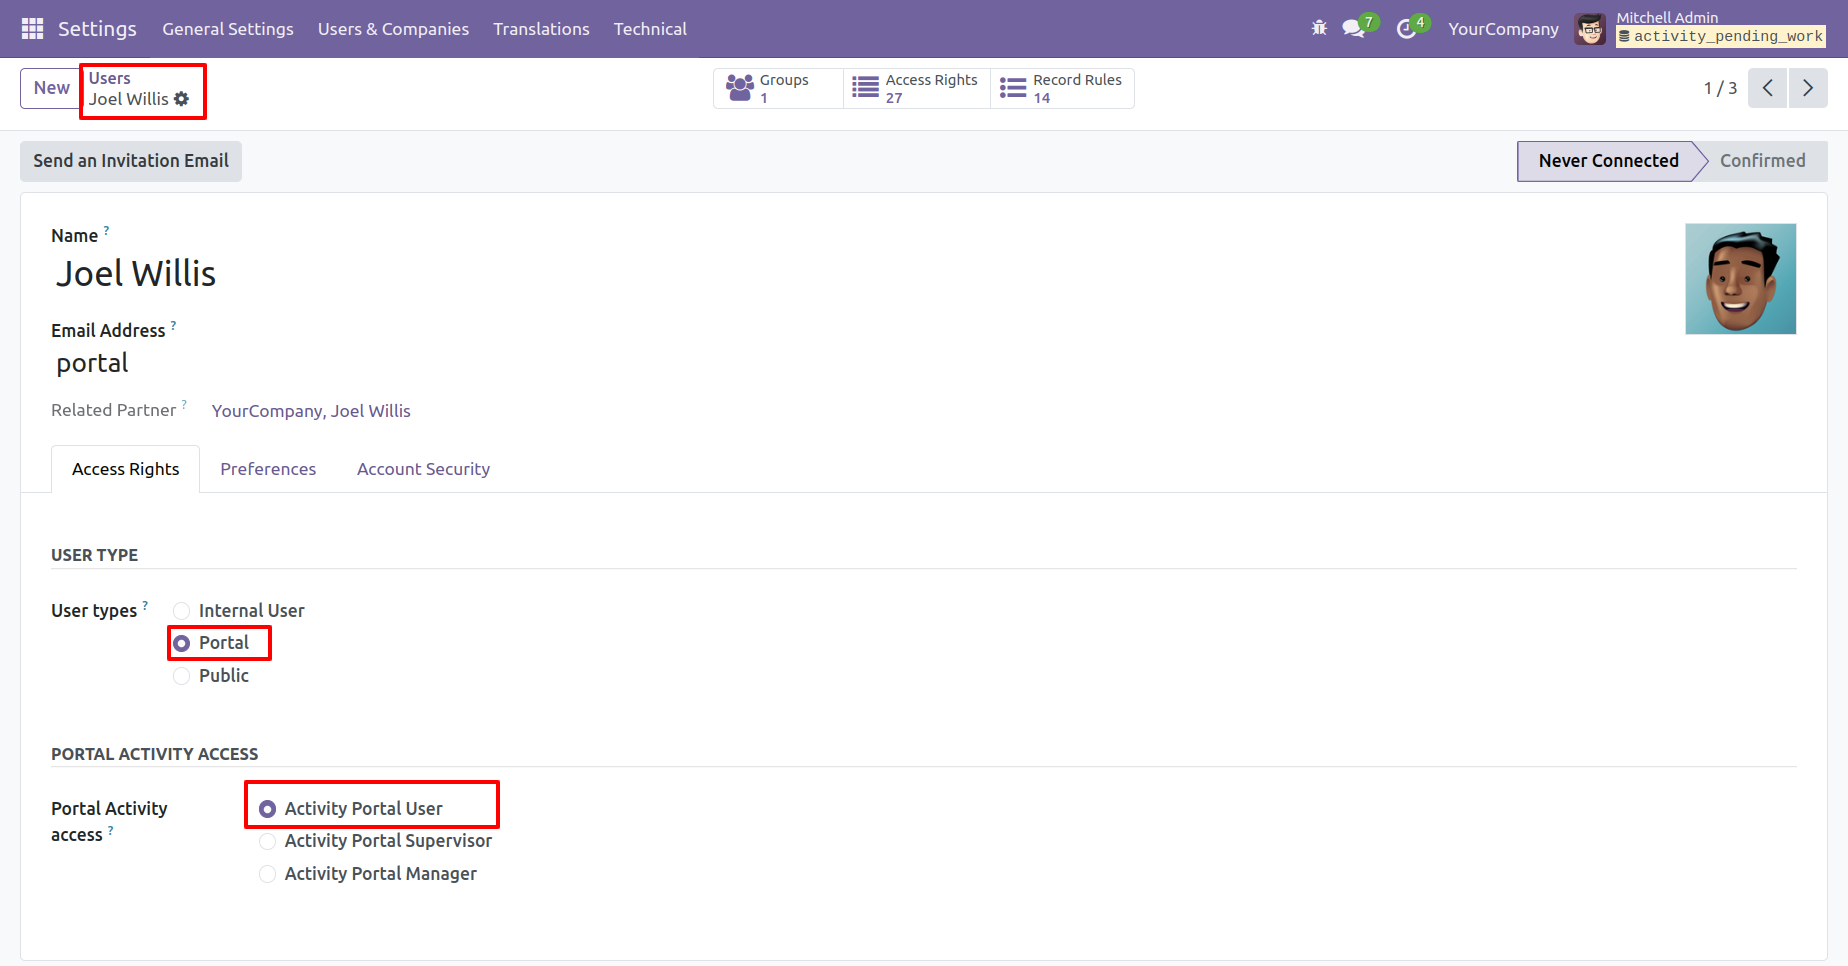Open the messages chat icon
This screenshot has height=966, width=1848.
coord(1354,29)
